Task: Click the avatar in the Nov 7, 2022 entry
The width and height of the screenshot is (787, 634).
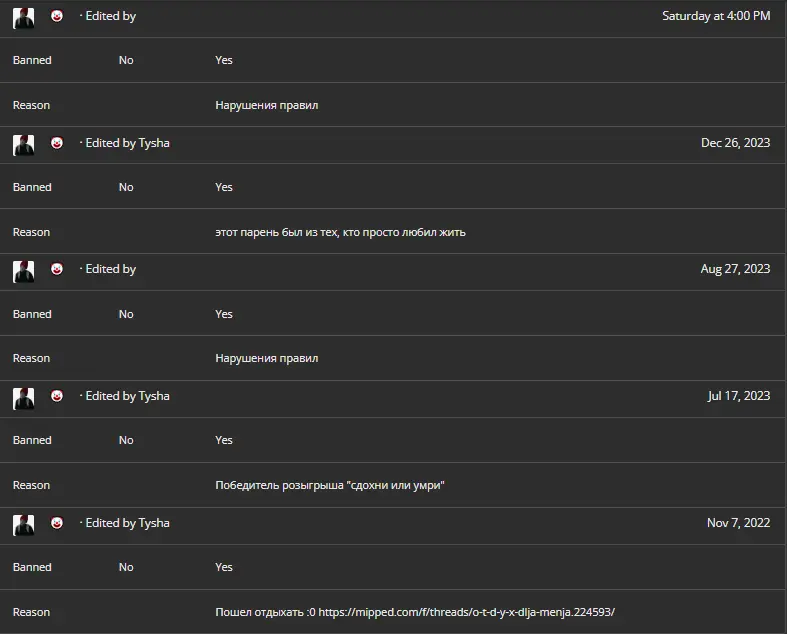Action: [24, 526]
